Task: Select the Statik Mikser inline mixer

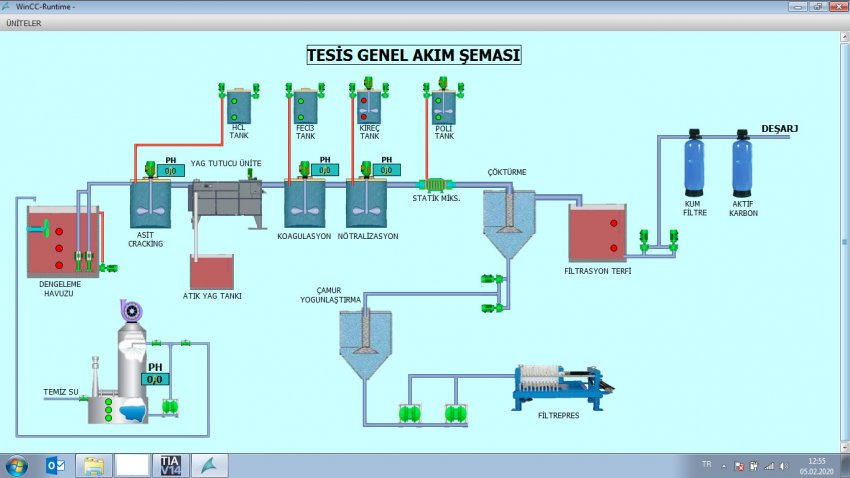Action: [x=435, y=185]
